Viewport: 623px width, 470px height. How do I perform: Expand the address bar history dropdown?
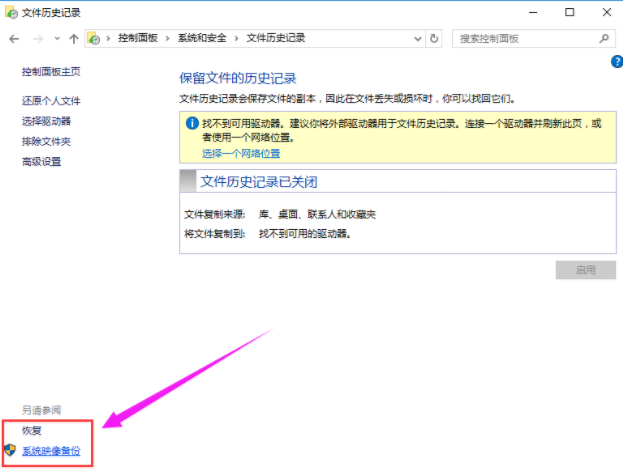pos(418,38)
